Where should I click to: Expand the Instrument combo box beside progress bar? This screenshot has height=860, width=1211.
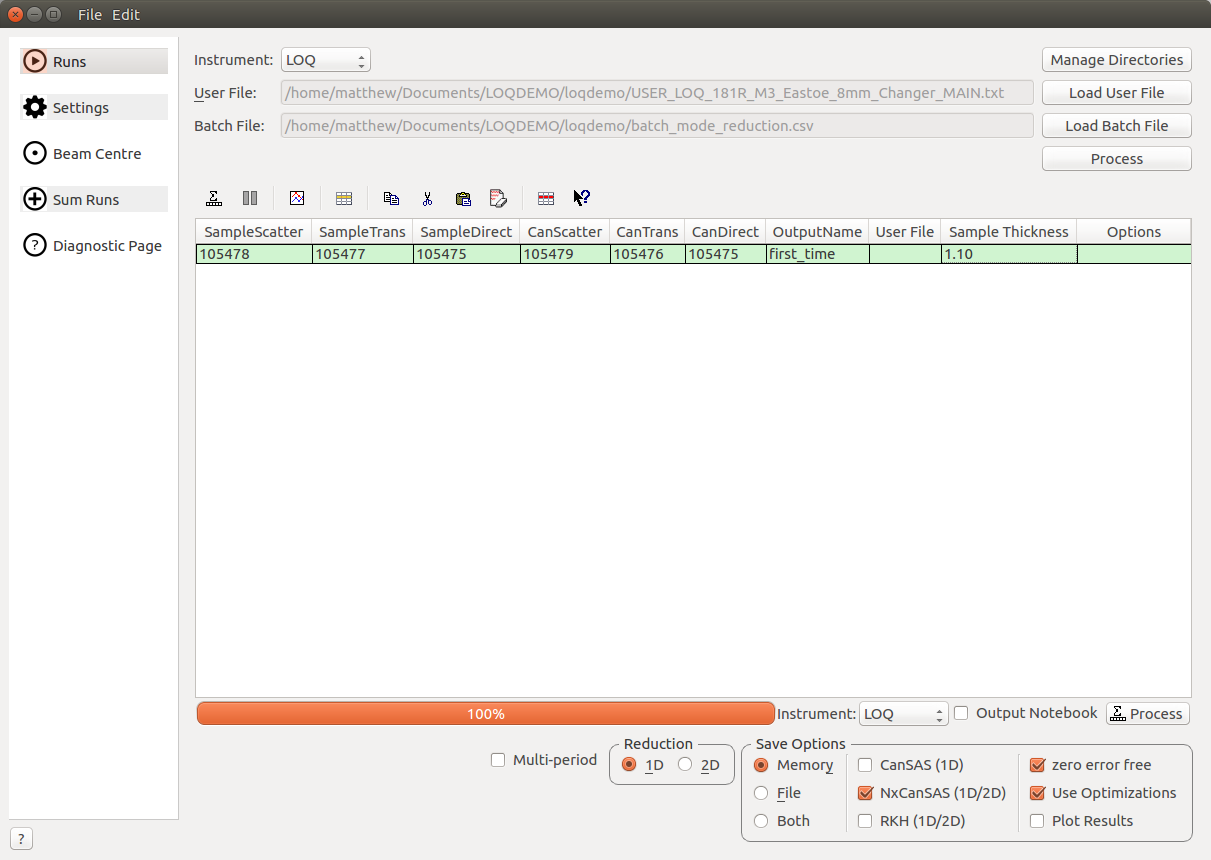(903, 714)
